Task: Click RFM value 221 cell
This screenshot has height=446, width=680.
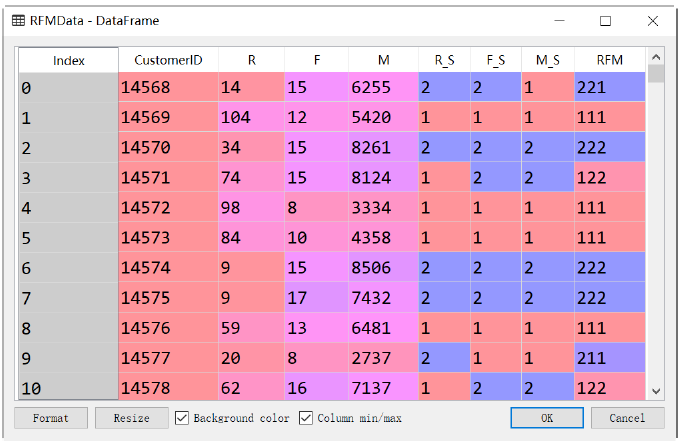Action: [610, 87]
